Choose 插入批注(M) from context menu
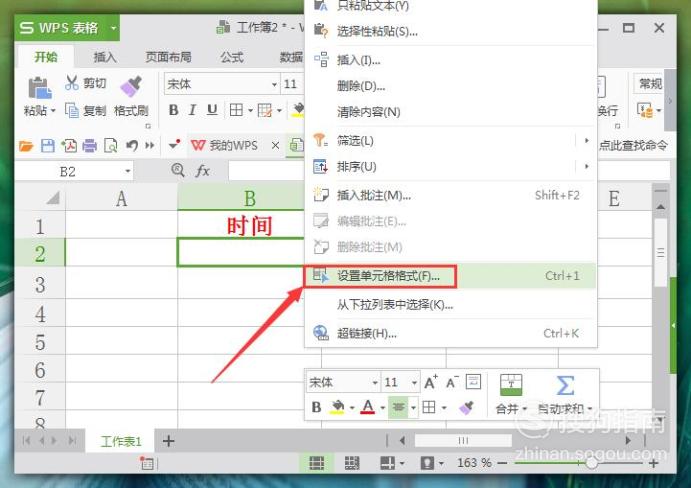This screenshot has height=488, width=691. [x=450, y=195]
